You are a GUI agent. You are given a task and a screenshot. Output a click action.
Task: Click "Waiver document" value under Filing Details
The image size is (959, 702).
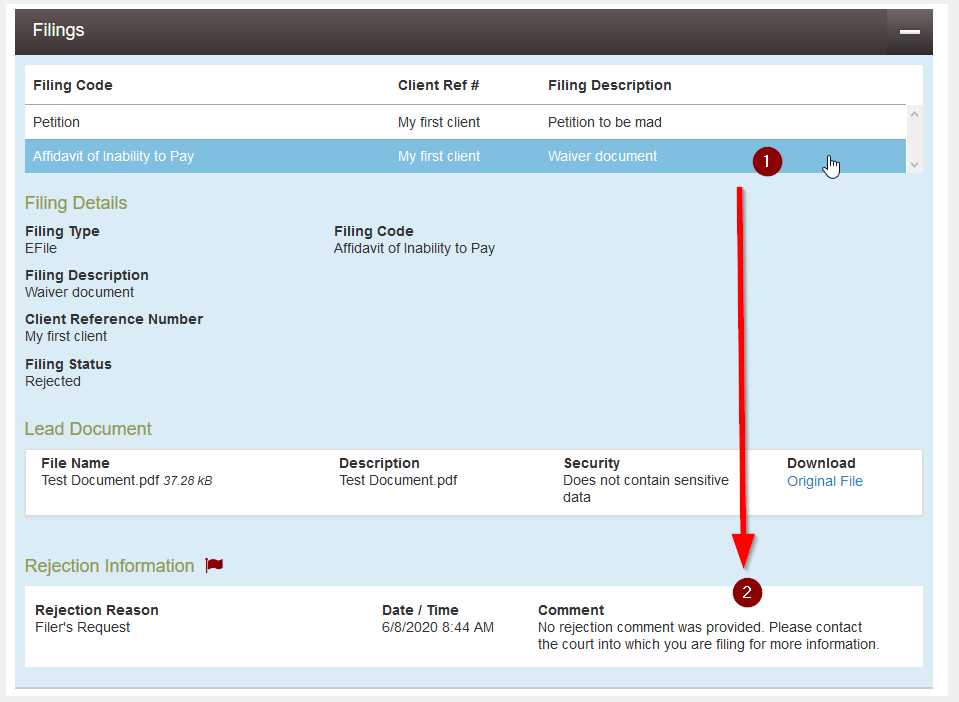click(x=80, y=292)
